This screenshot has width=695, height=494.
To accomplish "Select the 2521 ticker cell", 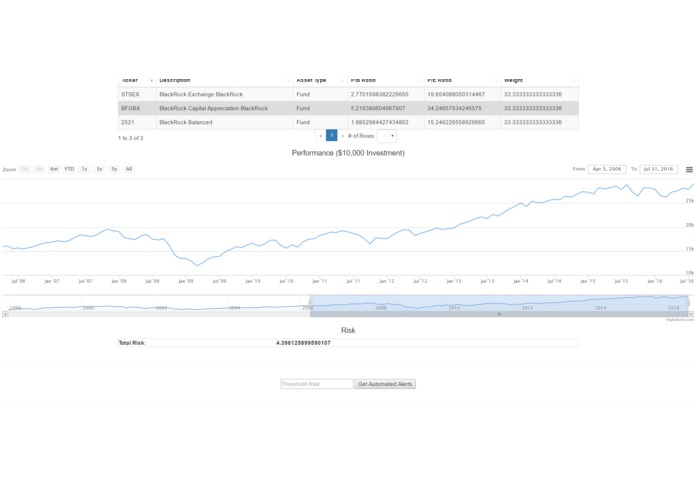I will coord(137,122).
